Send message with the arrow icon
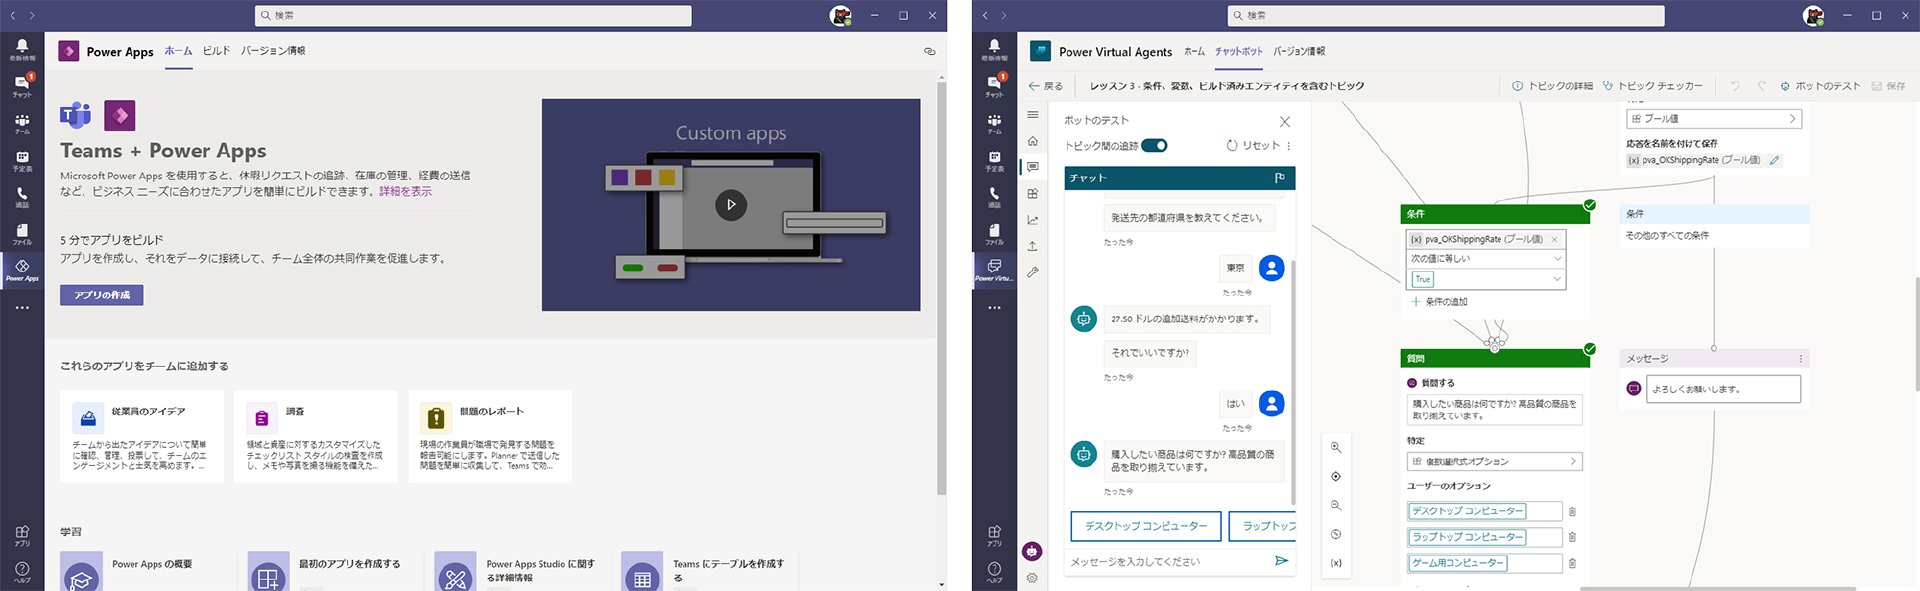The height and width of the screenshot is (591, 1920). (1281, 561)
